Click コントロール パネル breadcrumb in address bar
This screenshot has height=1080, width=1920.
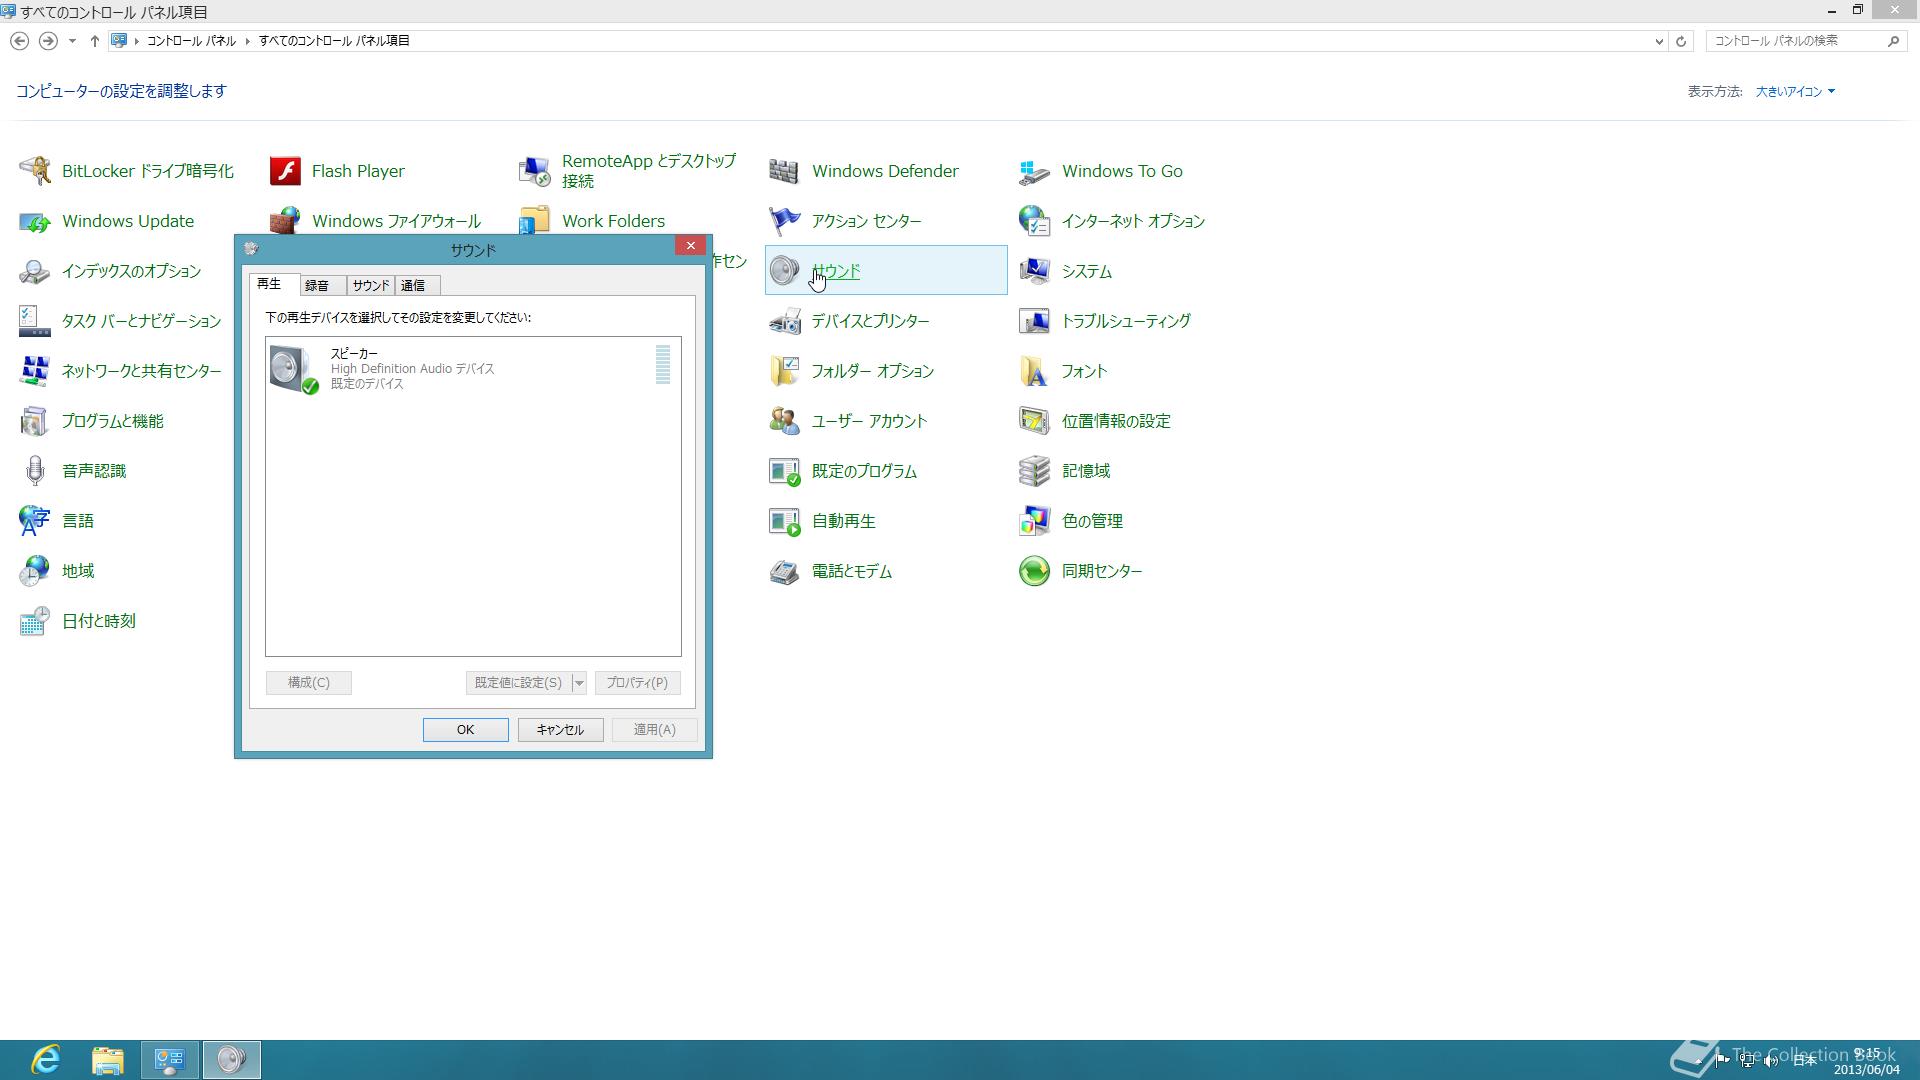pos(191,41)
